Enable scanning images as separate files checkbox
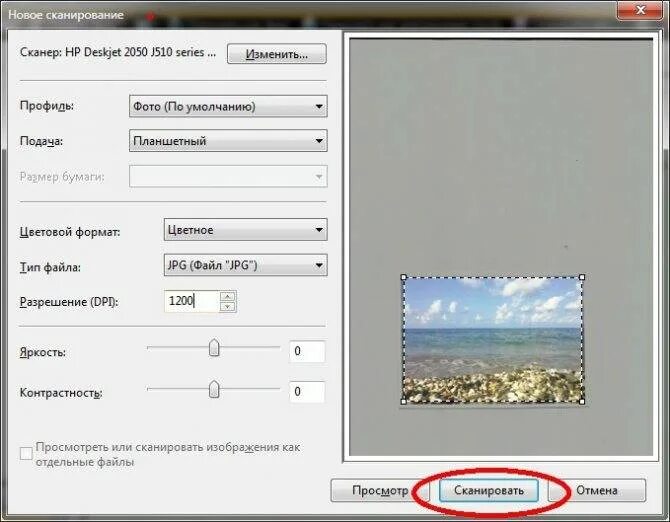Screen dimensions: 670x522 coord(26,454)
